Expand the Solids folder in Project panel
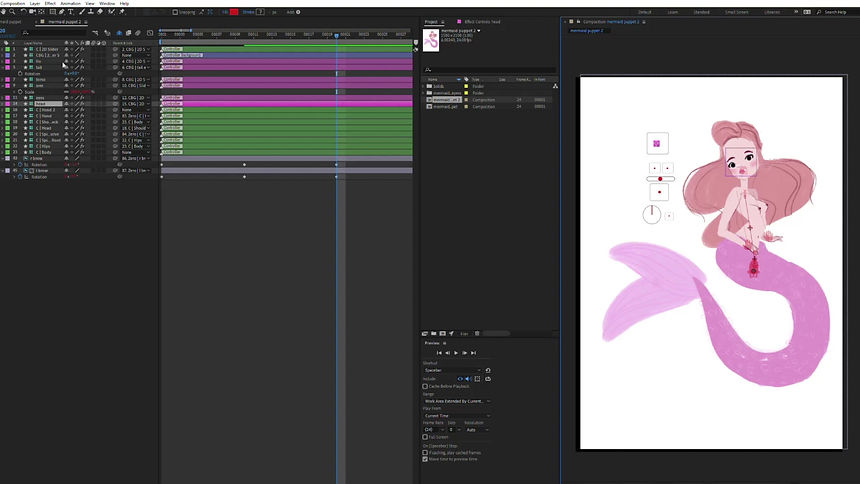The width and height of the screenshot is (860, 484). (x=423, y=86)
